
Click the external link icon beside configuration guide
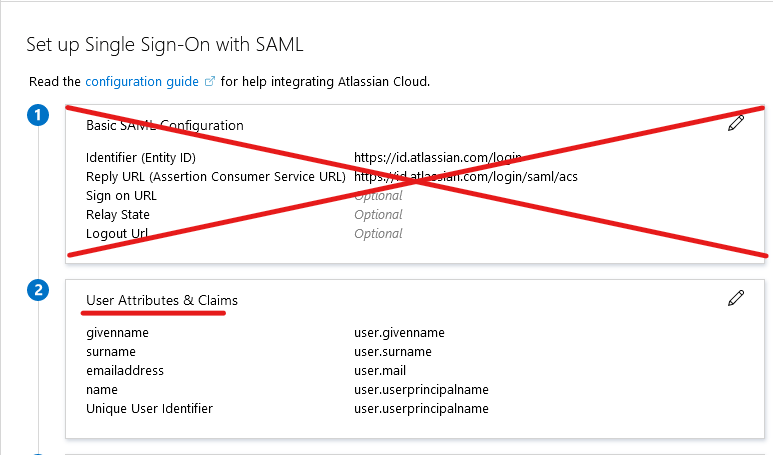pyautogui.click(x=210, y=81)
